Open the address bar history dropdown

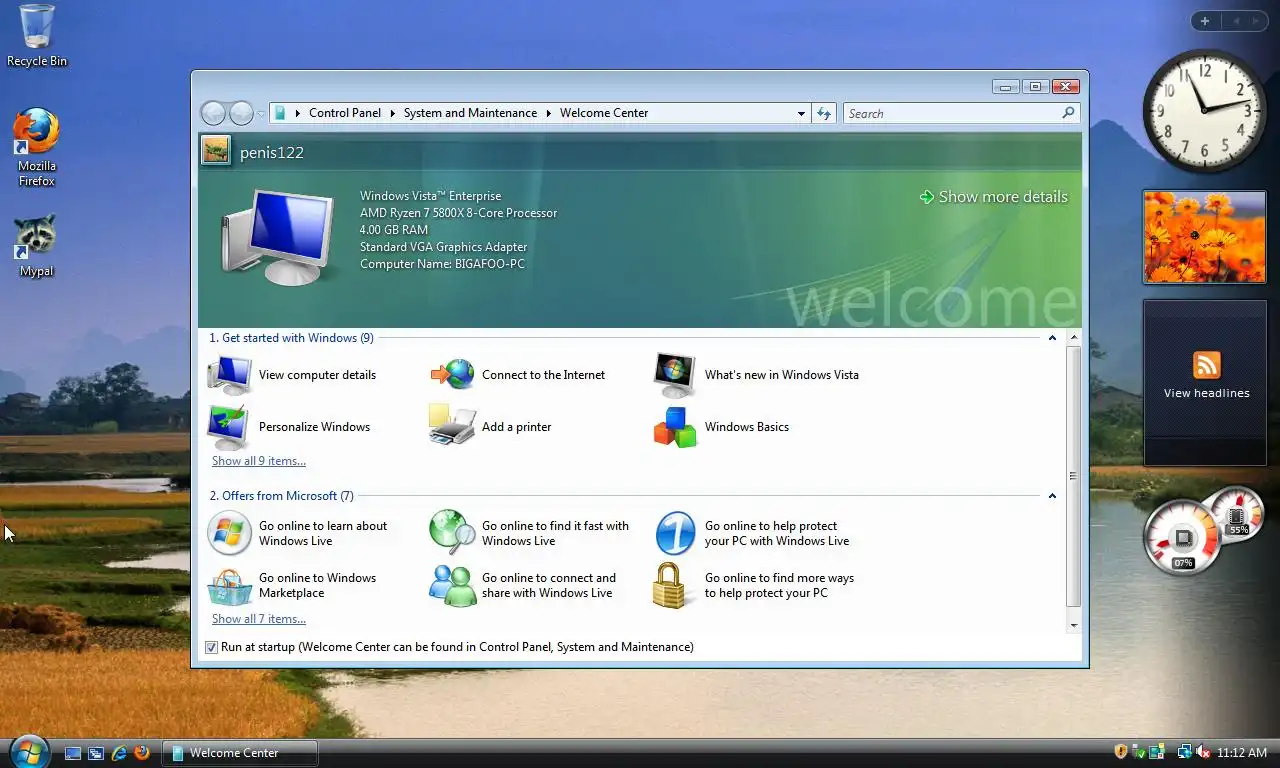tap(801, 114)
